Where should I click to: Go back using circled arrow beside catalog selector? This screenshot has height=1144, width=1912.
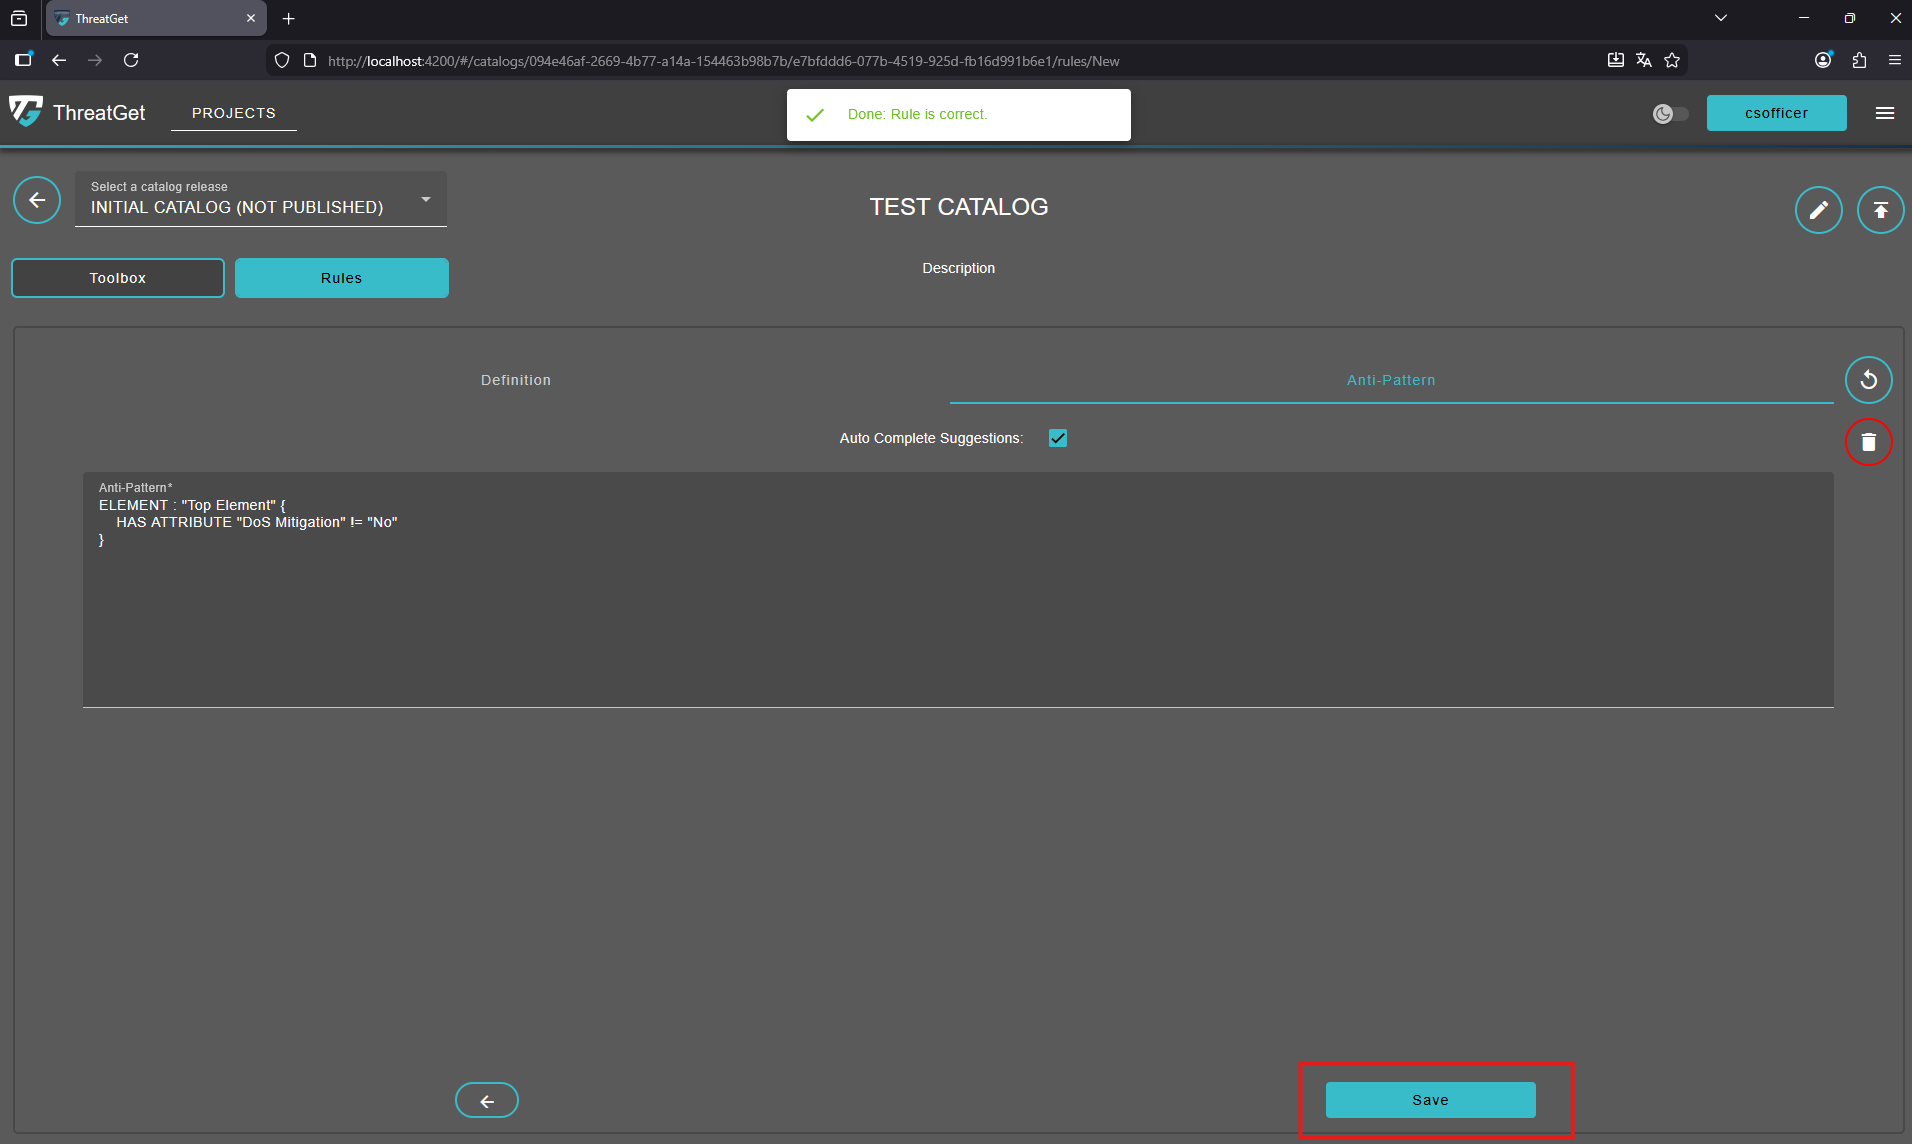(37, 200)
